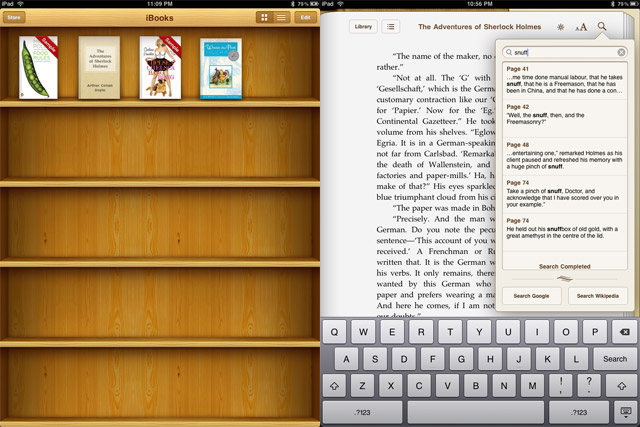
Task: Tap the J key
Action: (519, 359)
